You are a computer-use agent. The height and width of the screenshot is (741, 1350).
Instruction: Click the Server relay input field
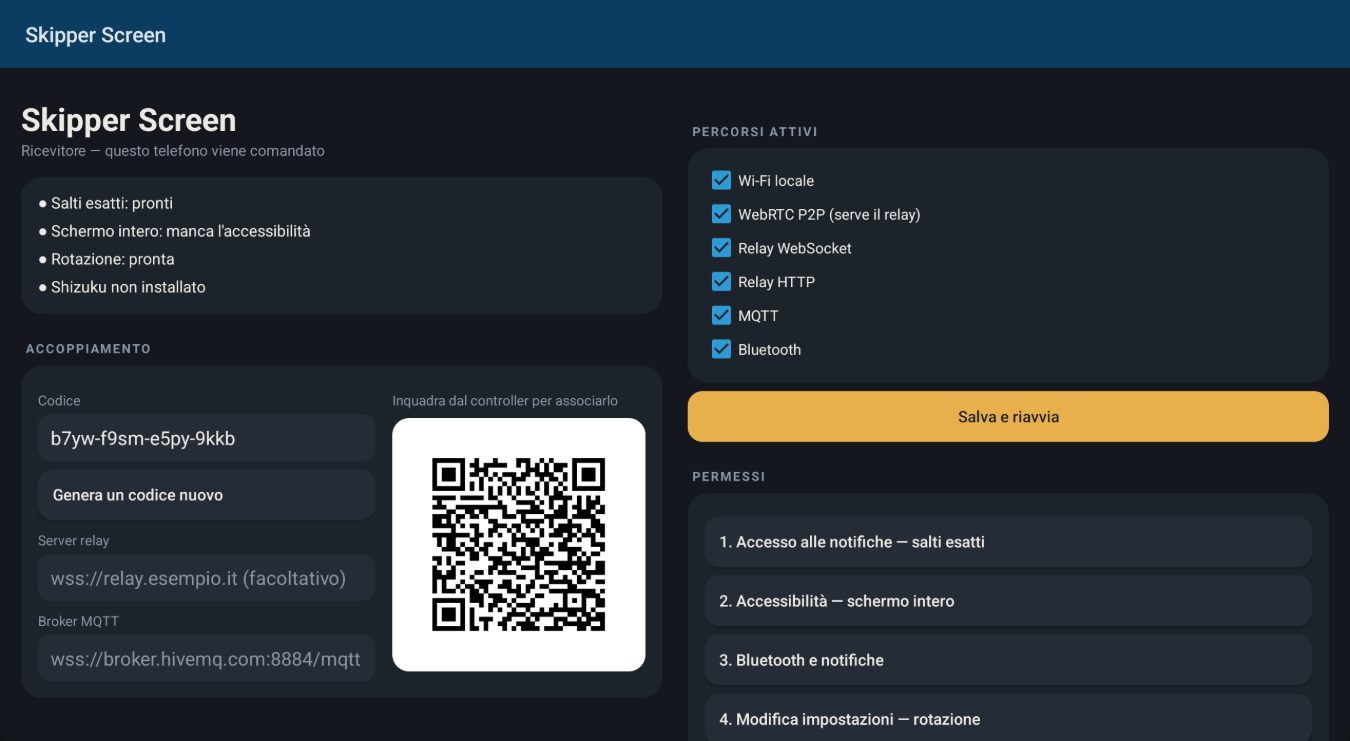click(207, 578)
